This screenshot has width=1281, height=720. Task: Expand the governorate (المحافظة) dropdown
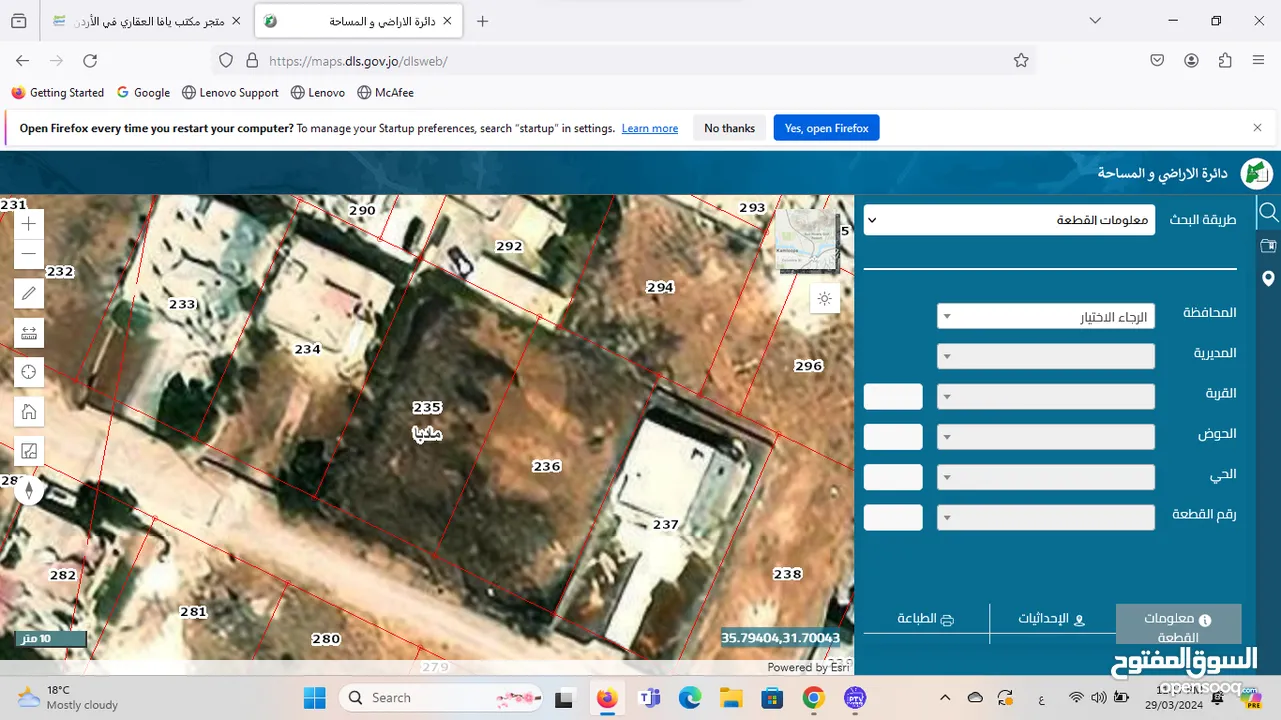(1046, 316)
